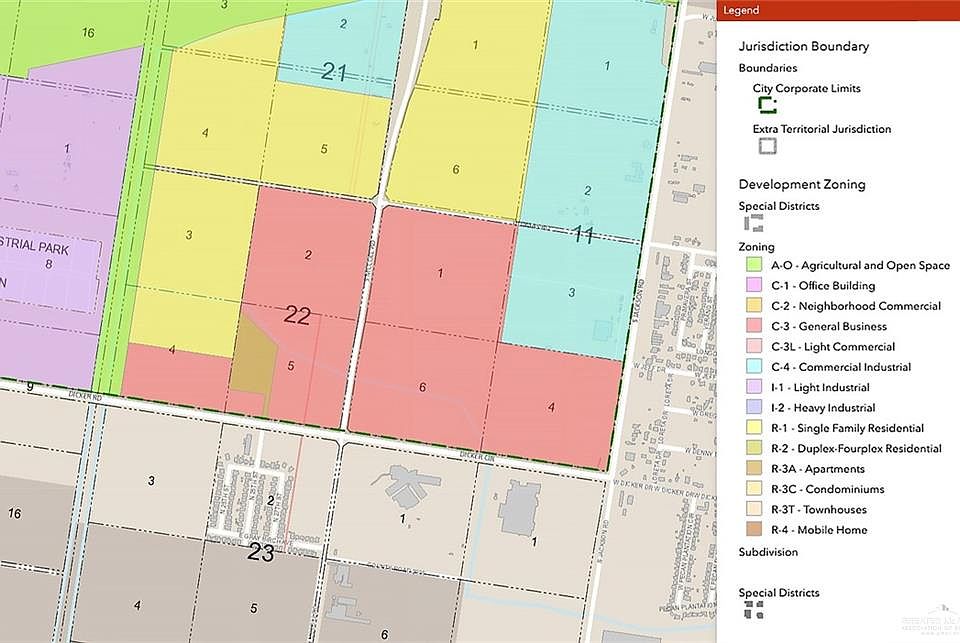
Task: Click the Subdivision legend entry
Action: tap(768, 551)
